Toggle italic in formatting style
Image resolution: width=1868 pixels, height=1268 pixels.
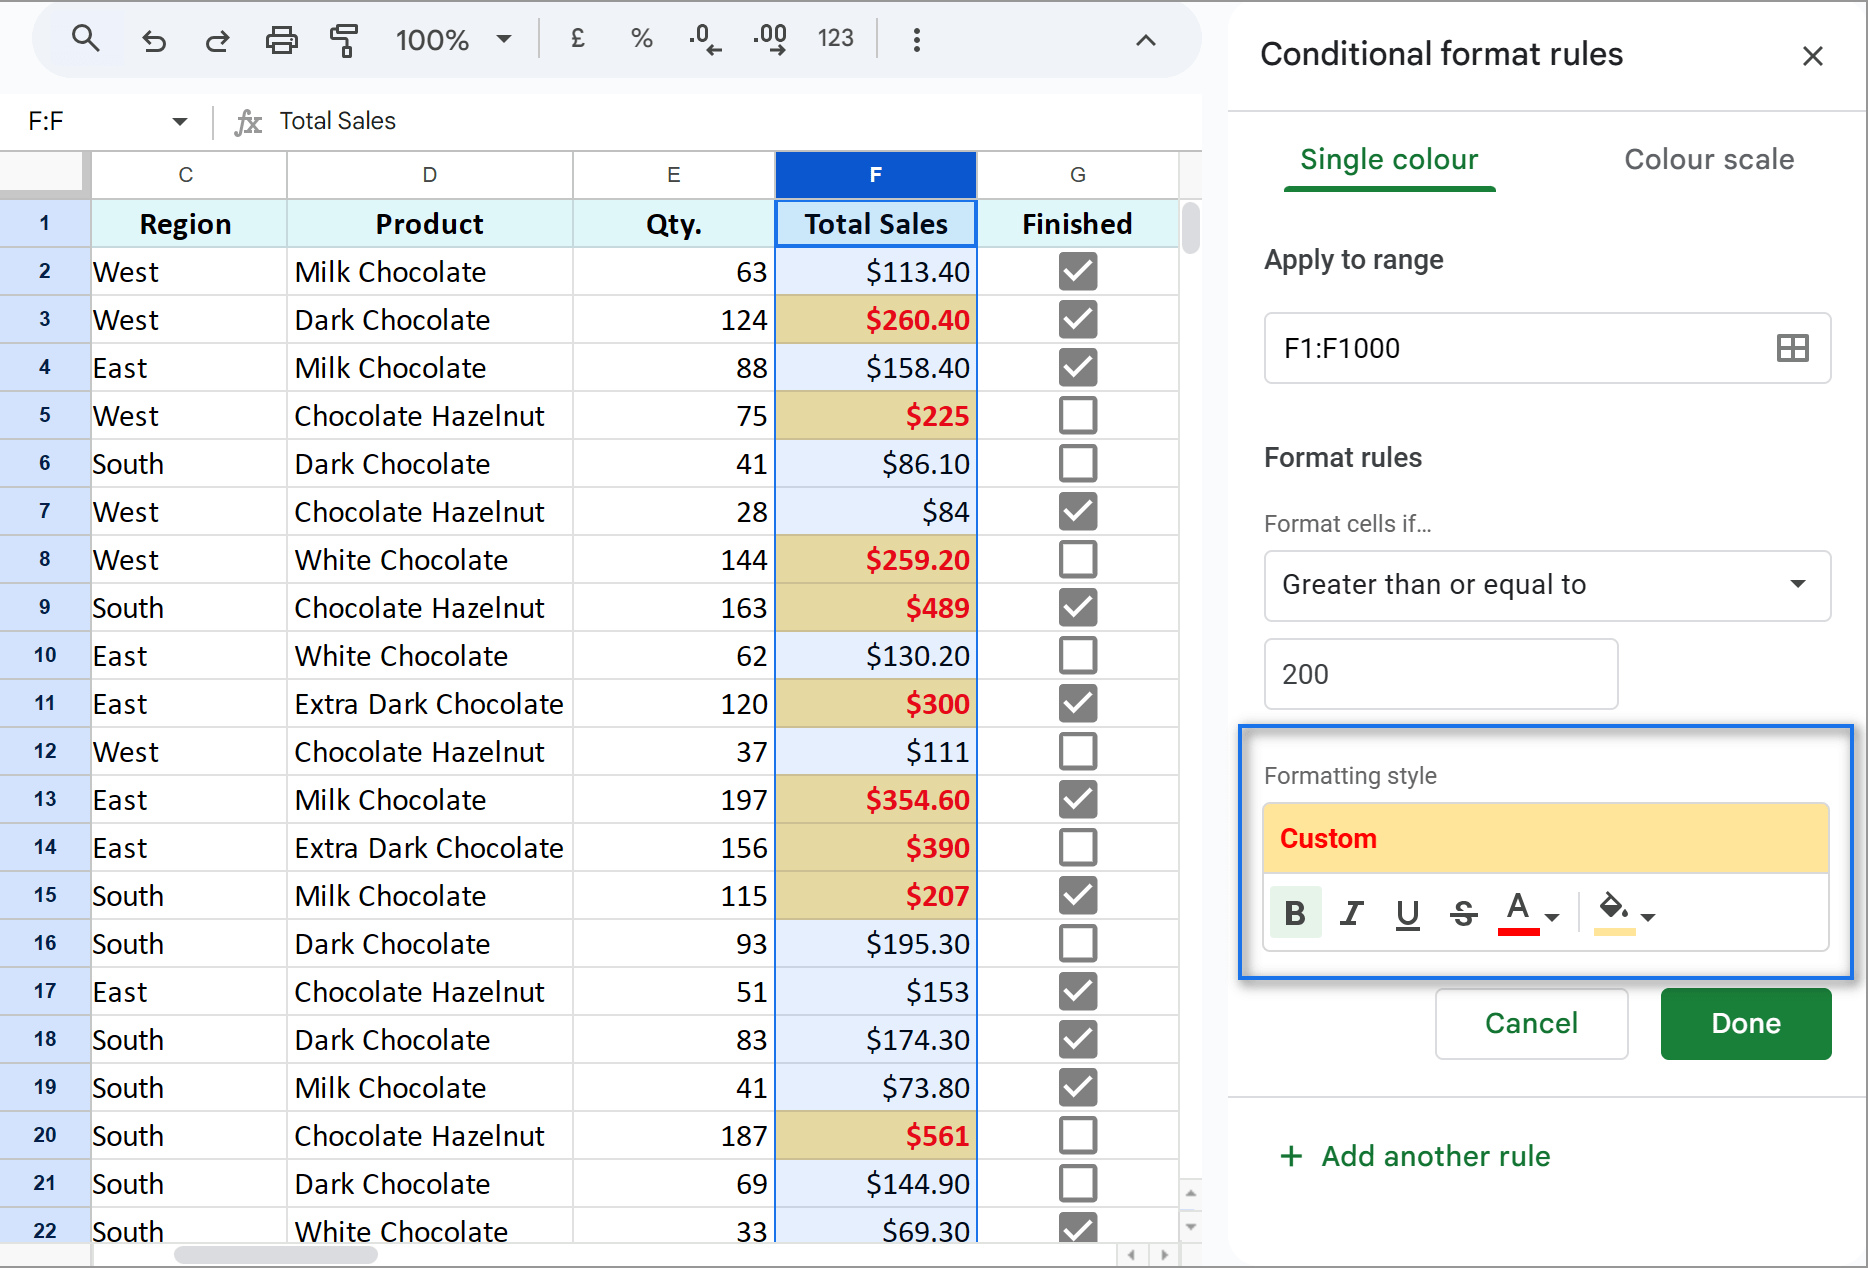[1352, 913]
